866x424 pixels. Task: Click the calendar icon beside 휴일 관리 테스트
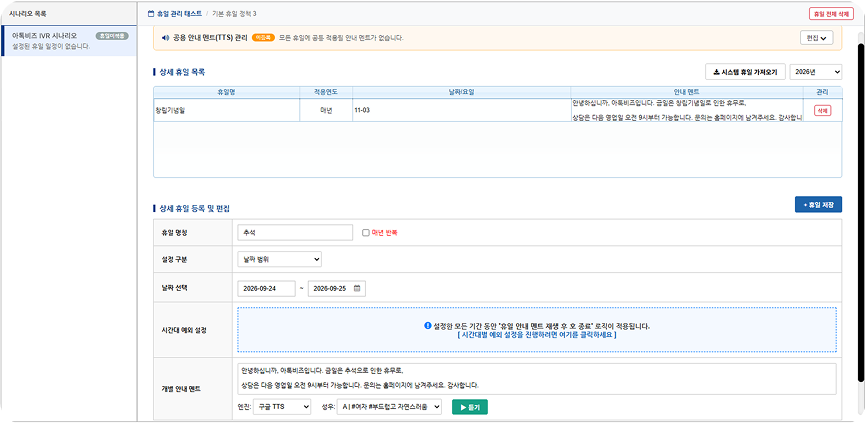[x=151, y=13]
